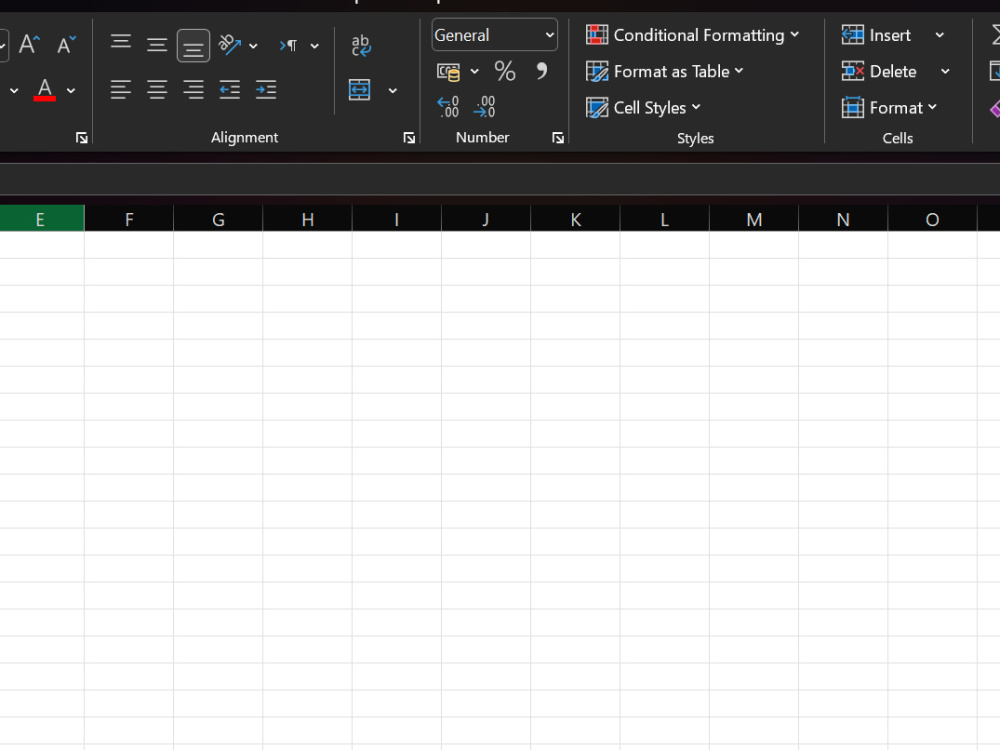
Task: Open Alignment settings dialog launcher
Action: pyautogui.click(x=409, y=138)
